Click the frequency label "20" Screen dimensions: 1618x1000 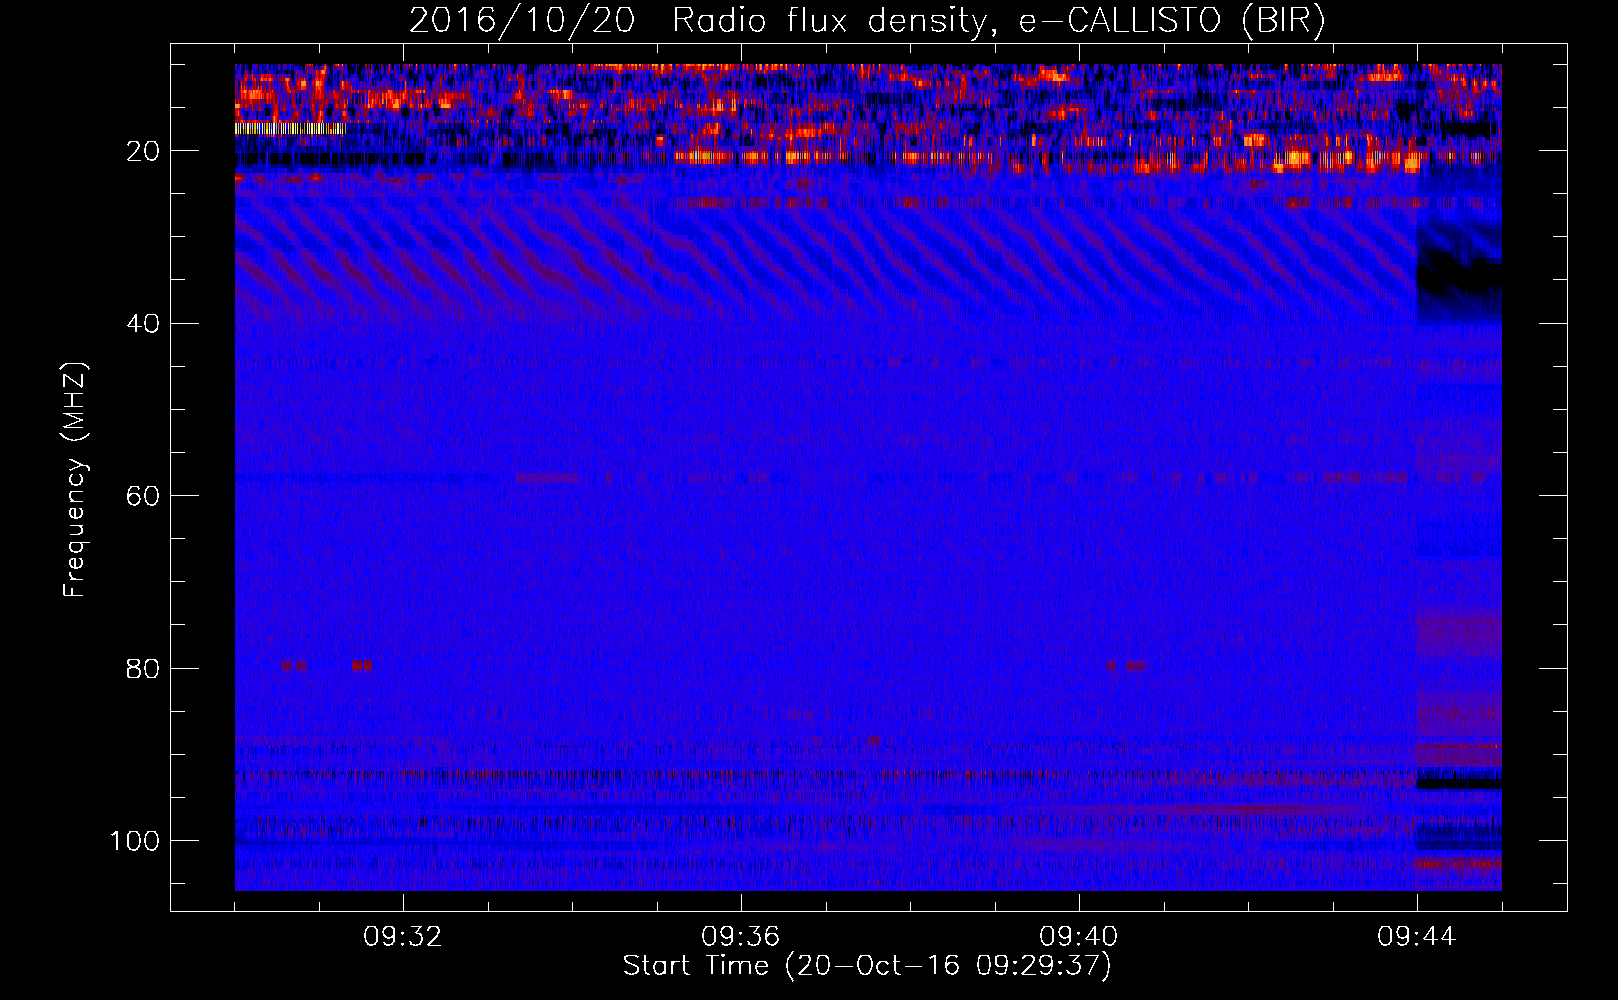click(x=143, y=151)
